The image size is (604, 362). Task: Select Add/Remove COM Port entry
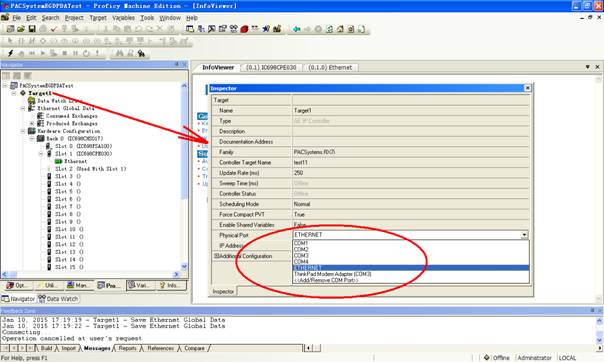(x=411, y=280)
